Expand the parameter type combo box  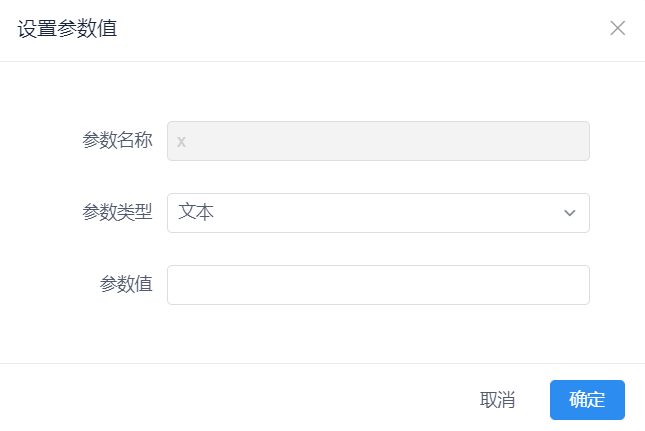point(378,213)
